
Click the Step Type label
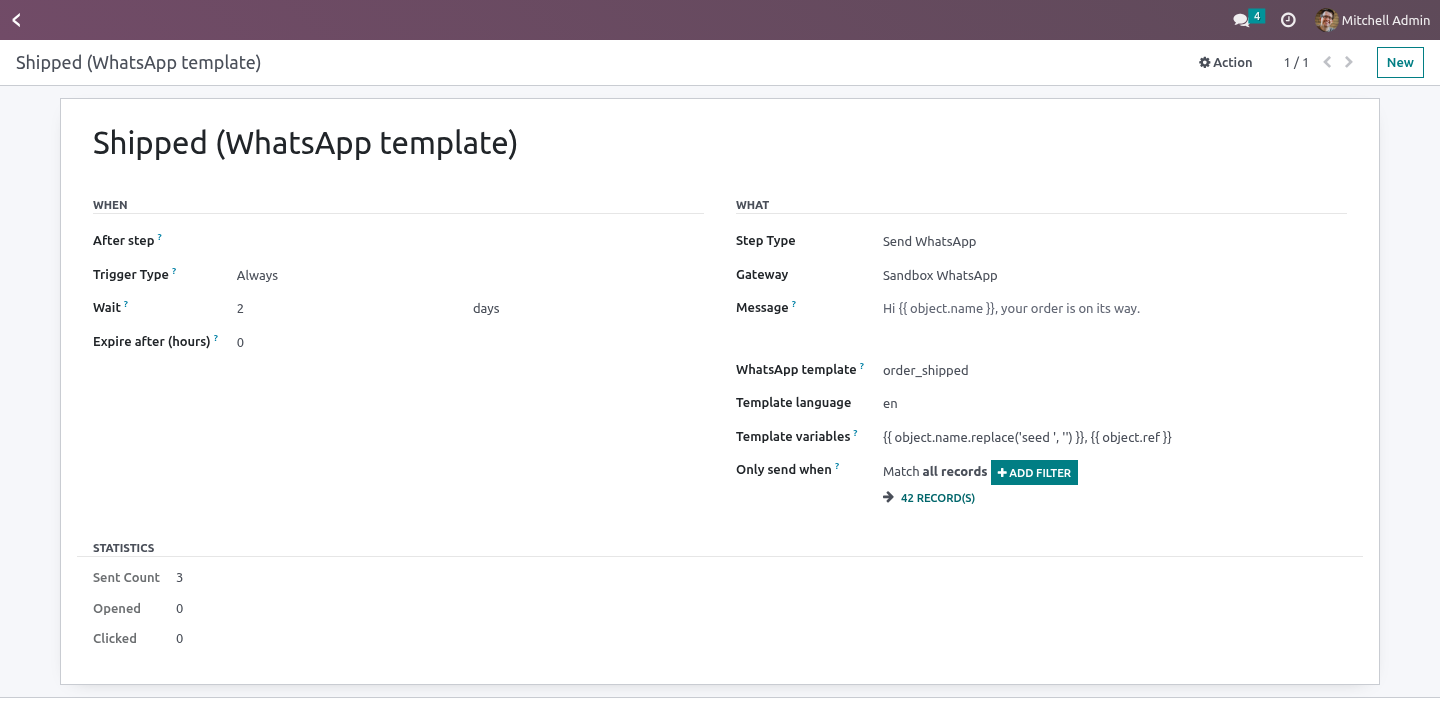[765, 240]
